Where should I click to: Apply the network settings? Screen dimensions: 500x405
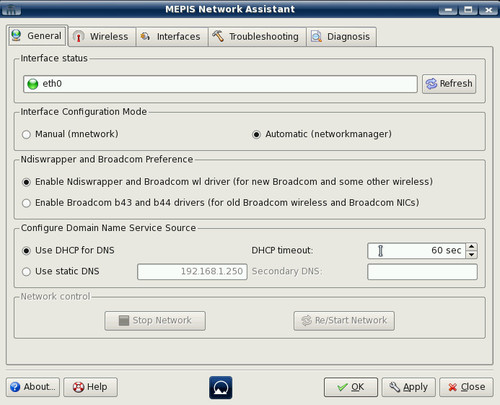click(x=408, y=387)
